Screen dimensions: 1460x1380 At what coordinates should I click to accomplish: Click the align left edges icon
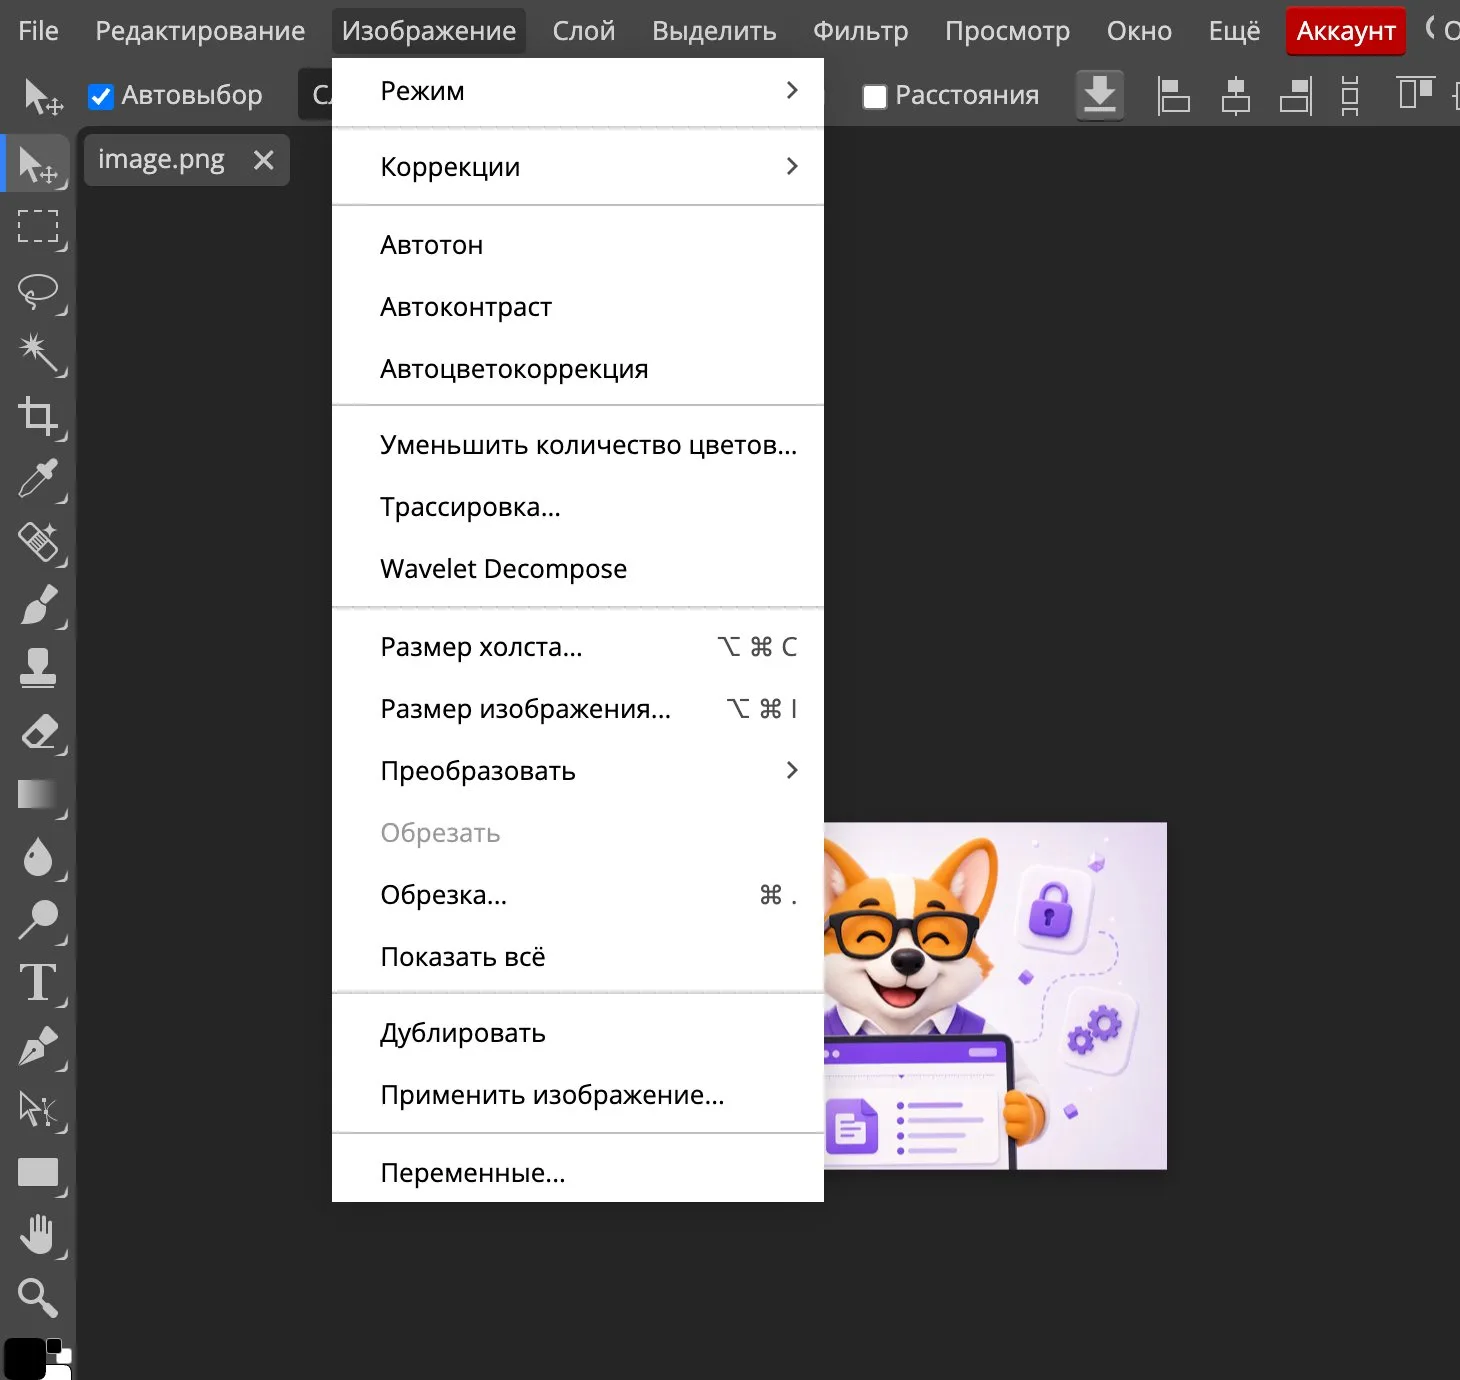1173,96
